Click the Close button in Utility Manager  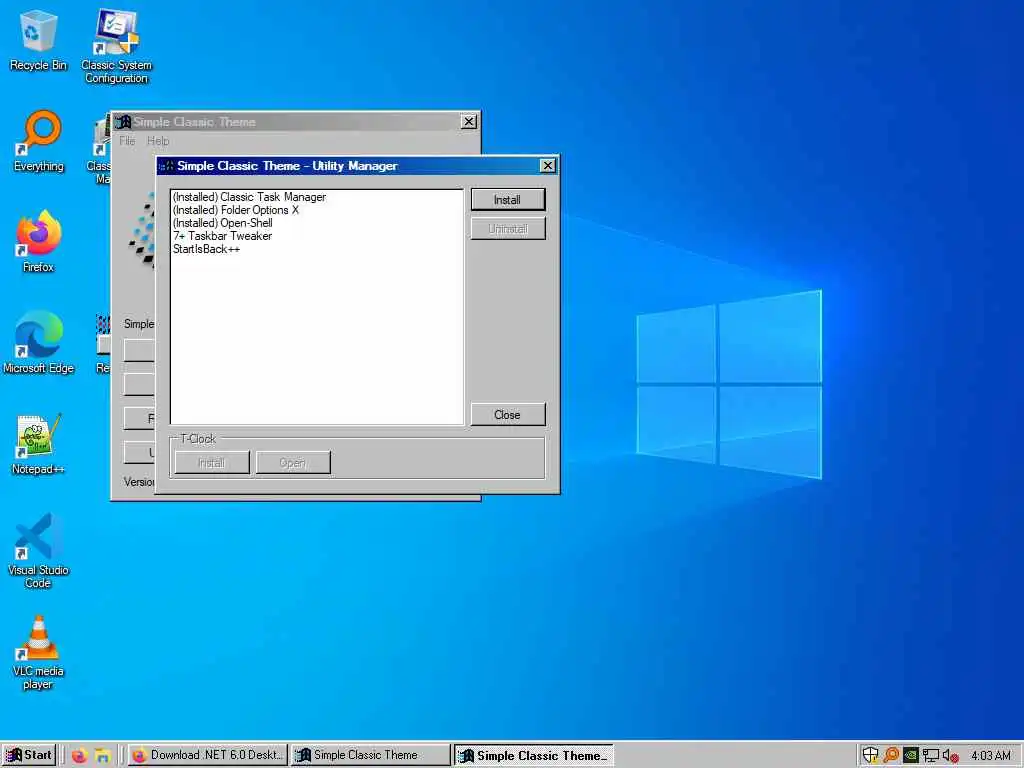point(507,415)
